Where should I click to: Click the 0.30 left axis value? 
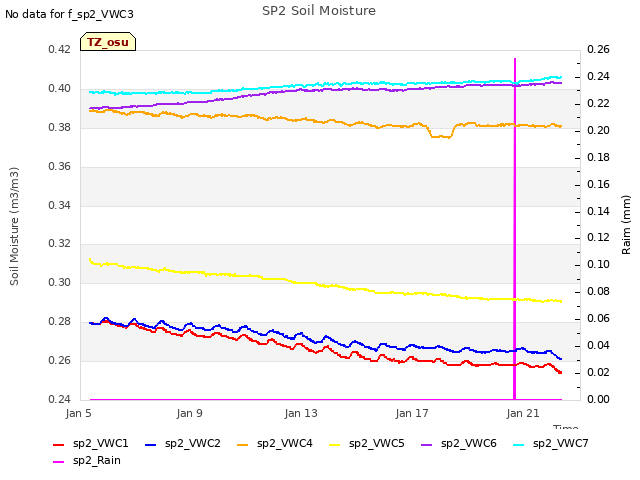60,282
